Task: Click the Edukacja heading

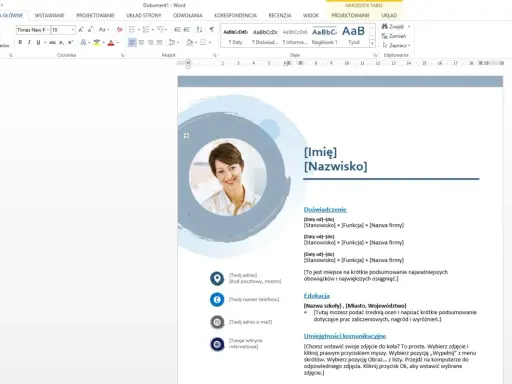Action: click(x=317, y=296)
